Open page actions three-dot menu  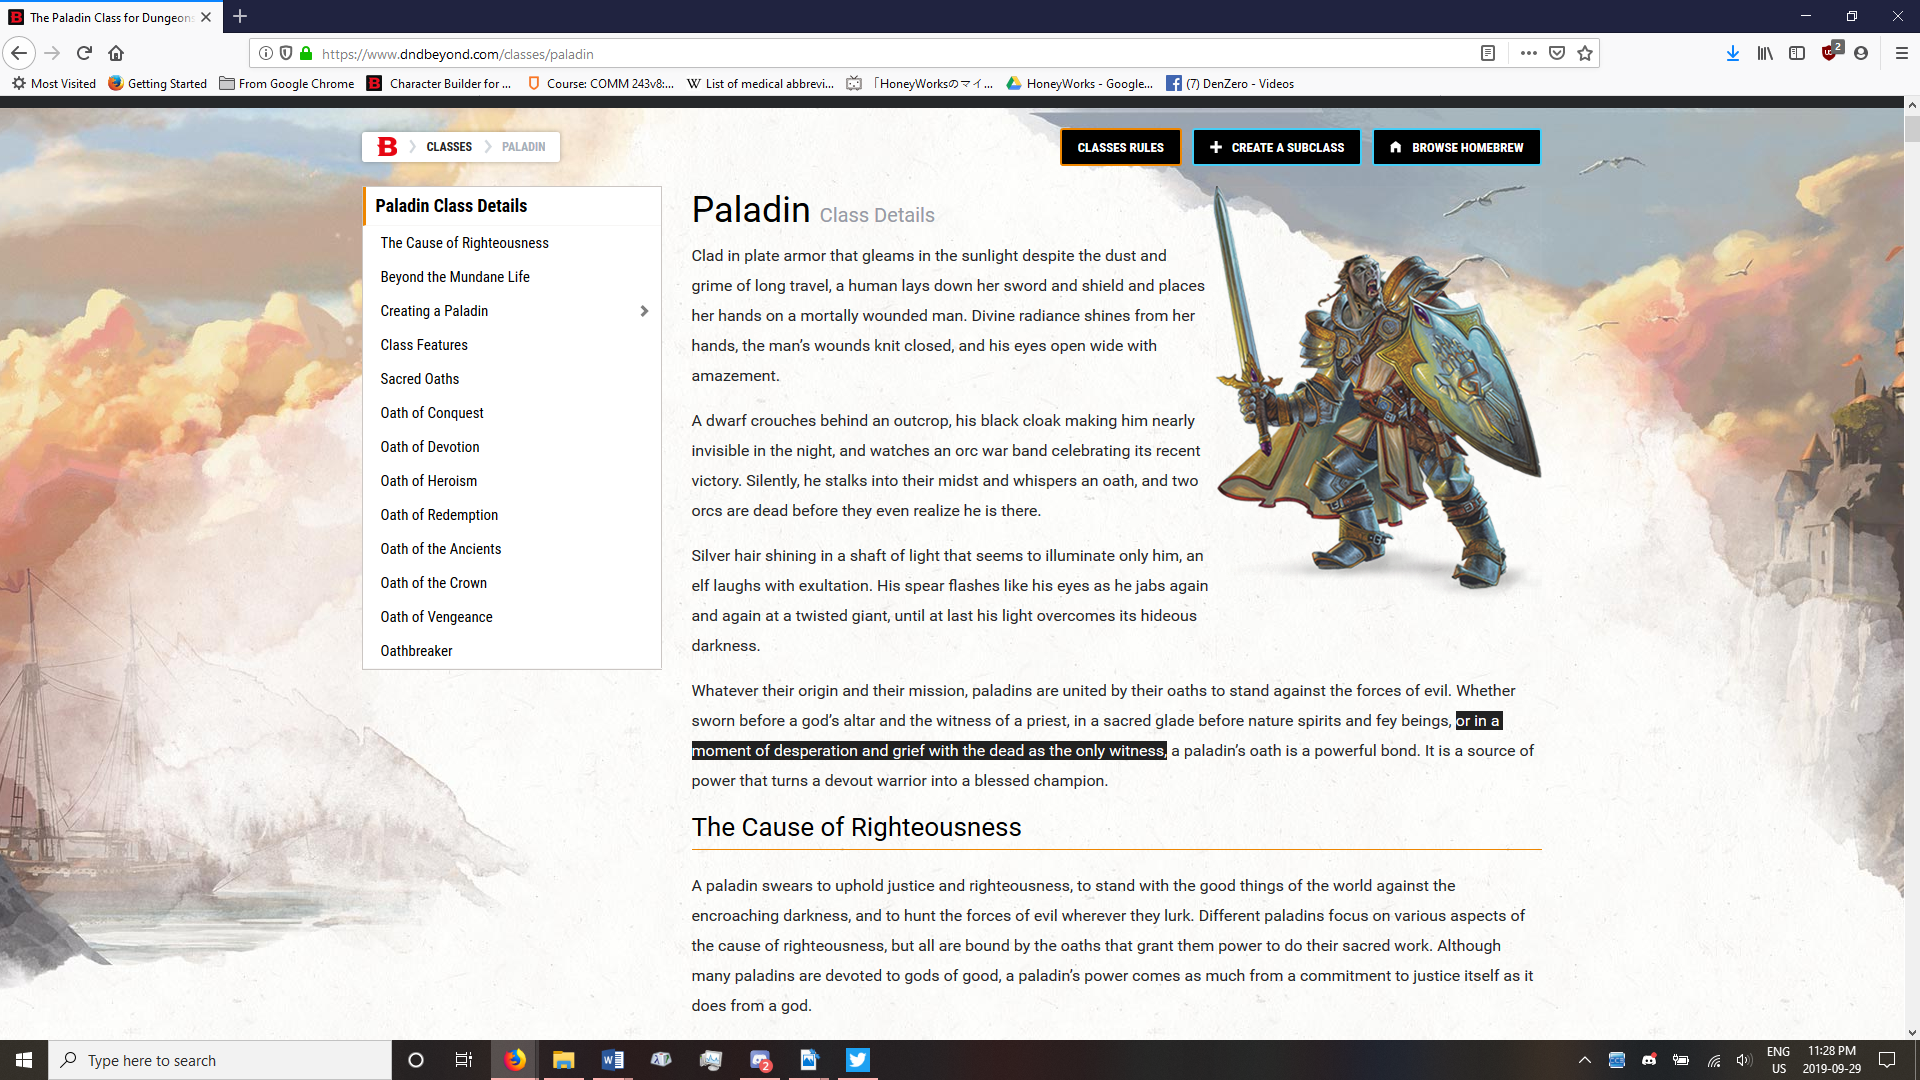click(1529, 53)
